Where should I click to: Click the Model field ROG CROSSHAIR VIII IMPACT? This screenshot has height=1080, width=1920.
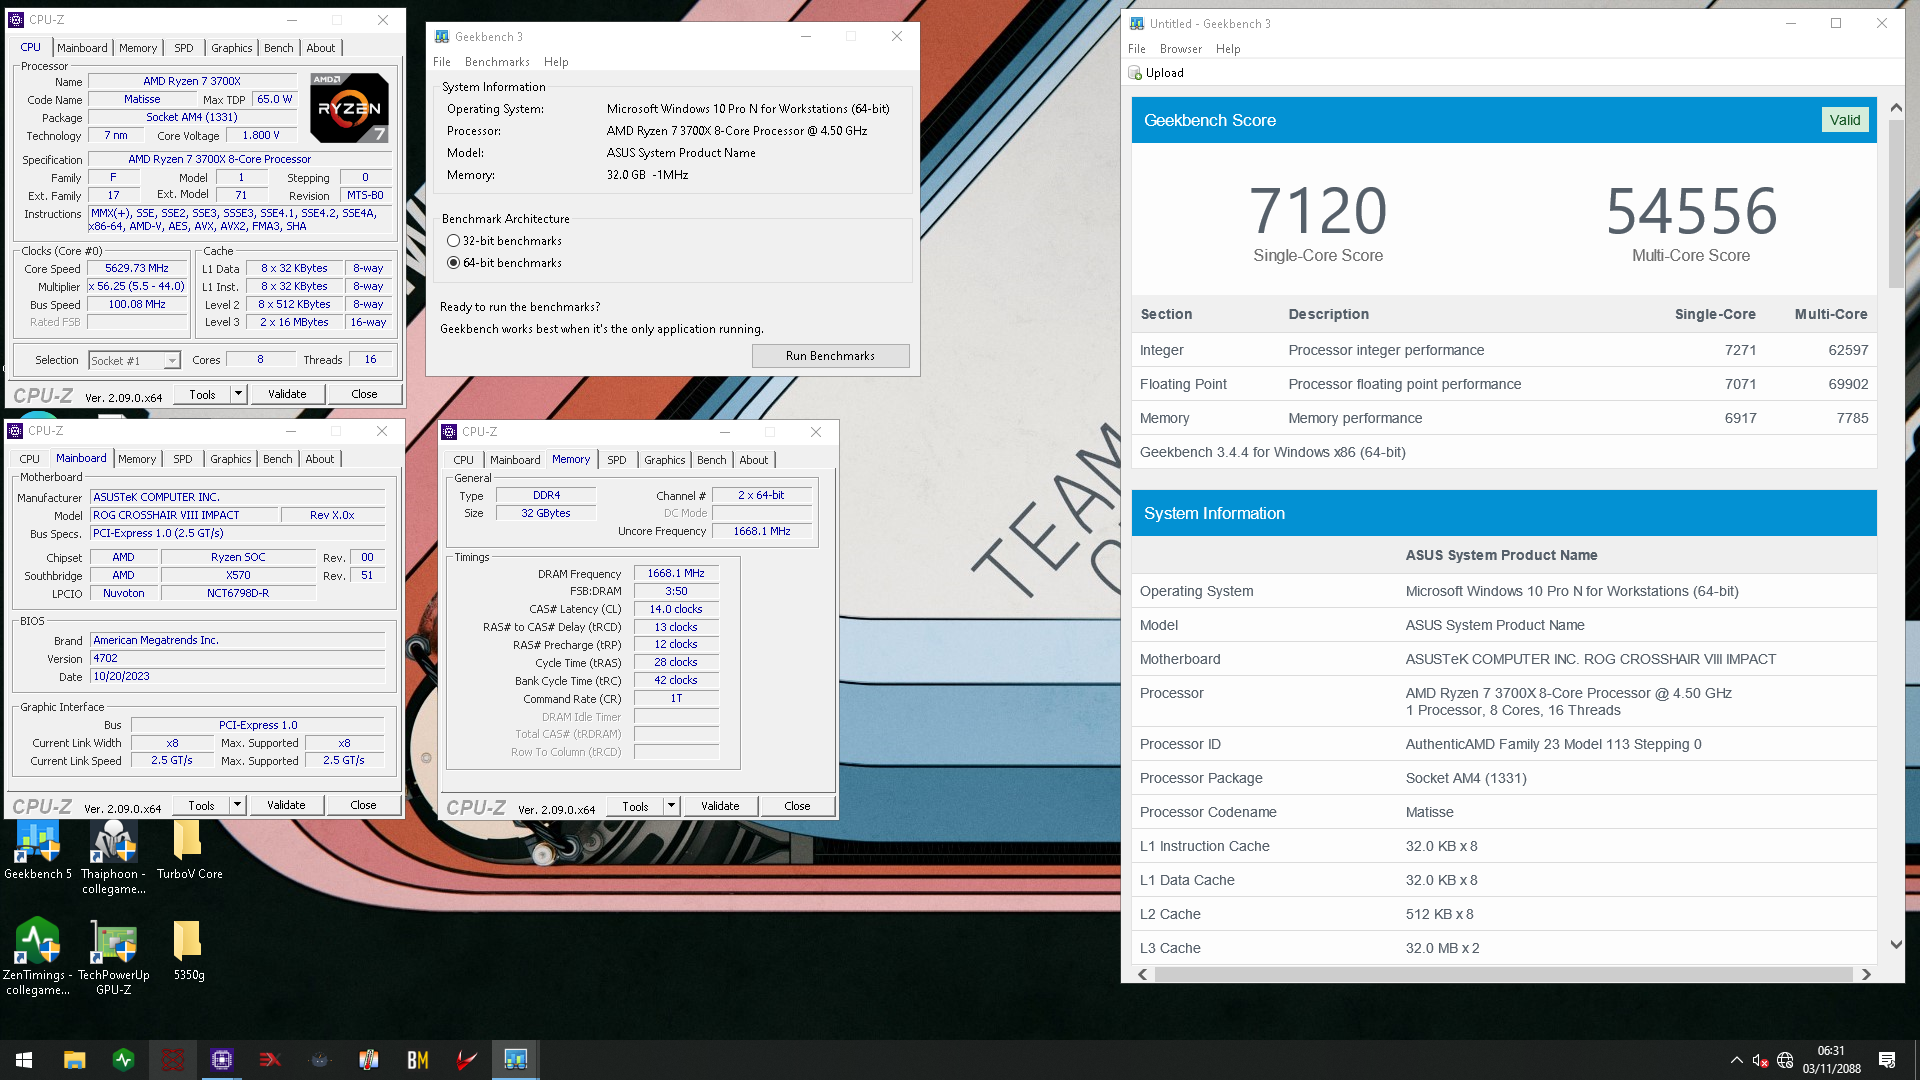coord(184,515)
